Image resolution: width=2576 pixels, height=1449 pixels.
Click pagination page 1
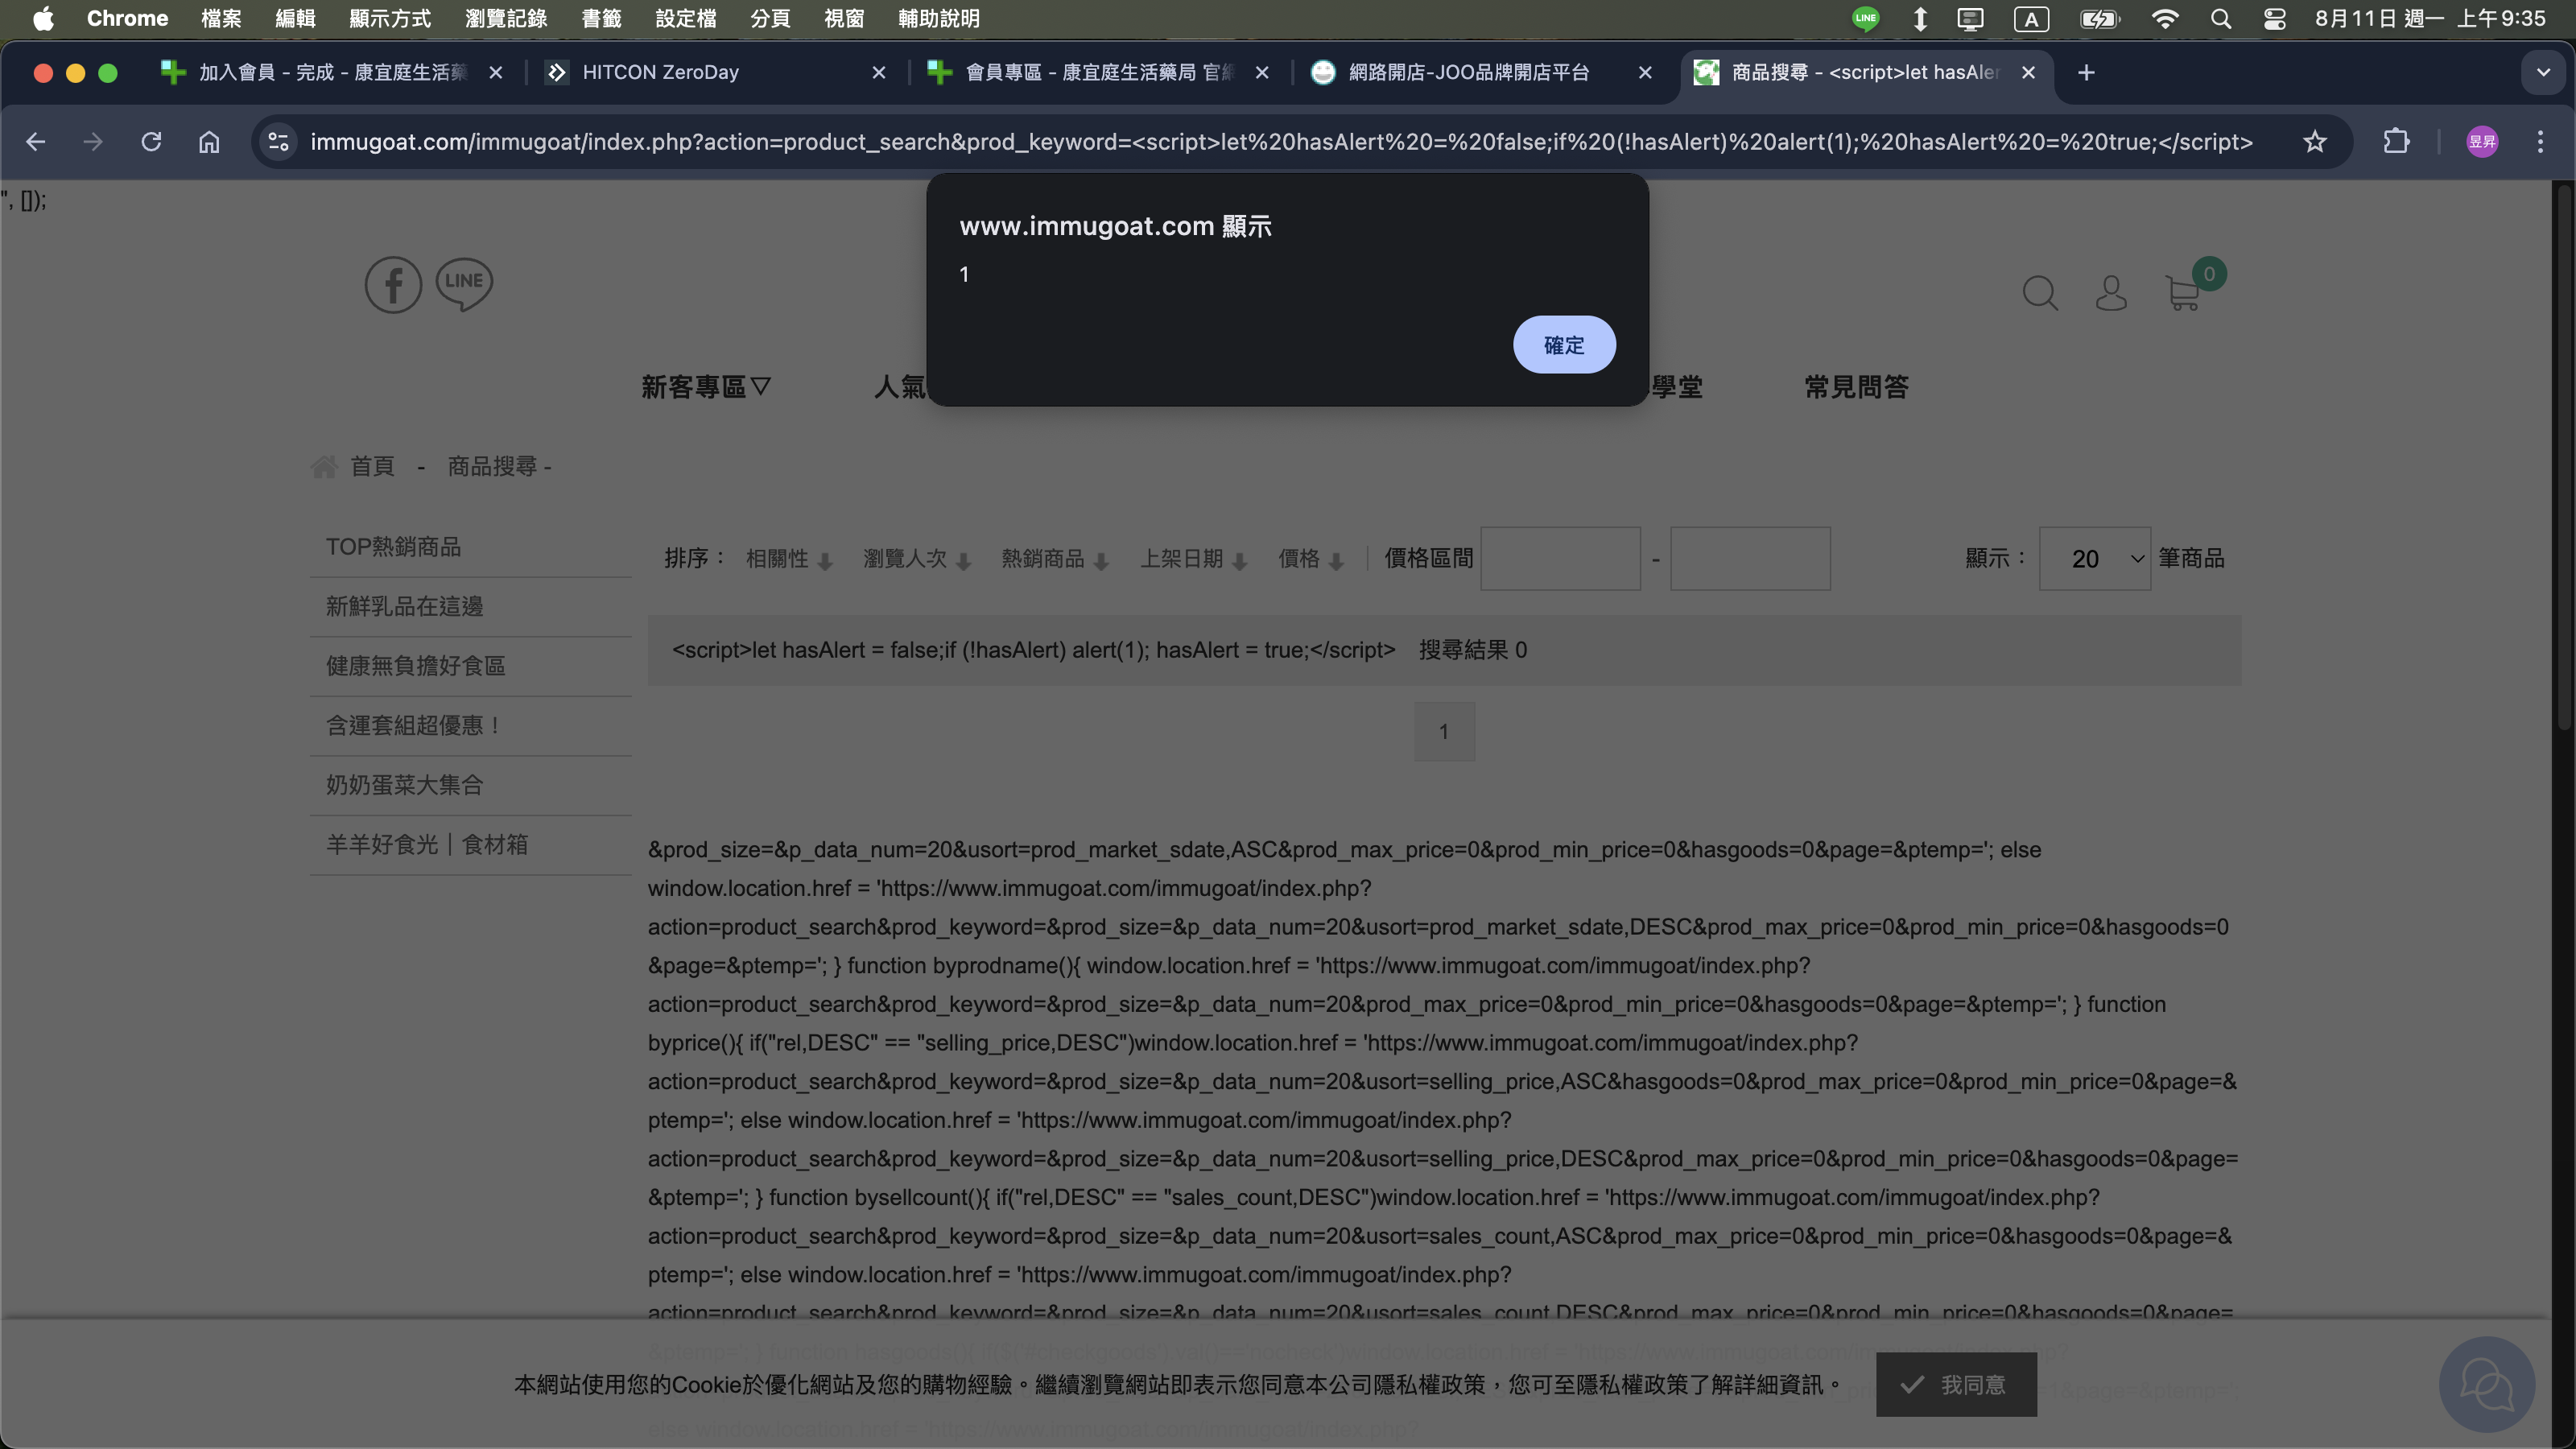1444,732
